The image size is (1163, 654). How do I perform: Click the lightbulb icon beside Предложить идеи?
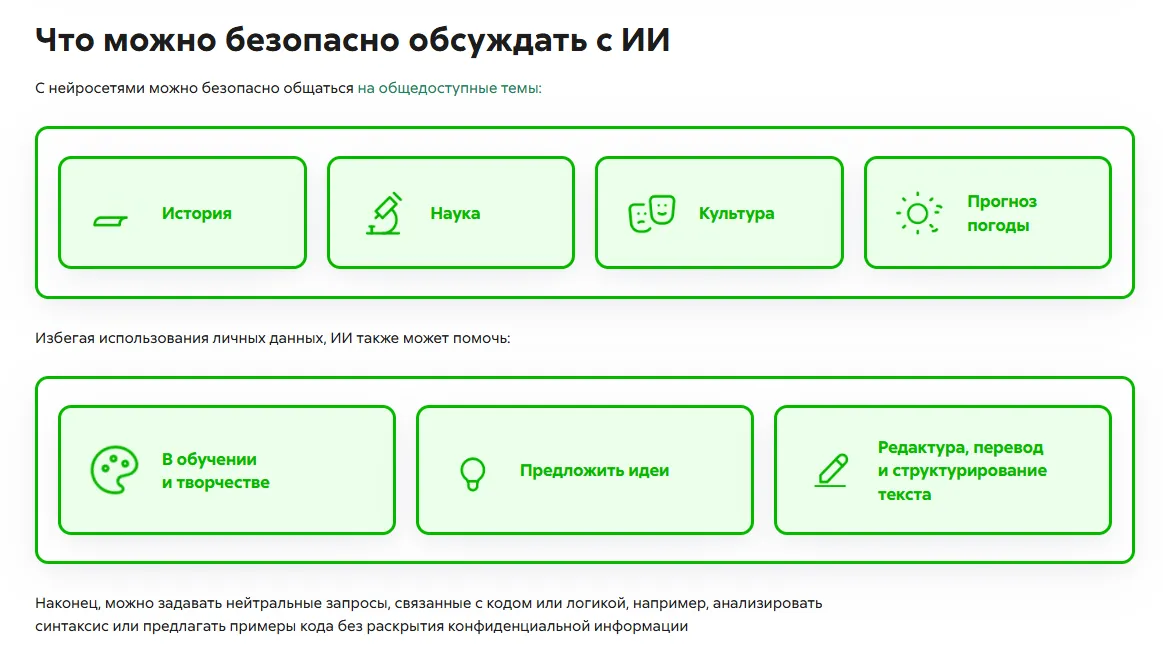[x=470, y=469]
